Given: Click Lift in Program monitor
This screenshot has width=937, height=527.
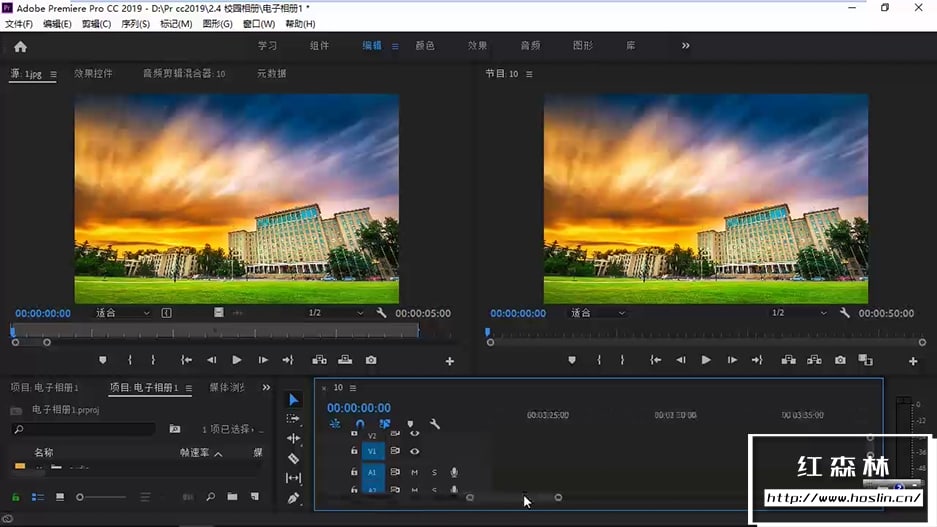Looking at the screenshot, I should click(788, 360).
